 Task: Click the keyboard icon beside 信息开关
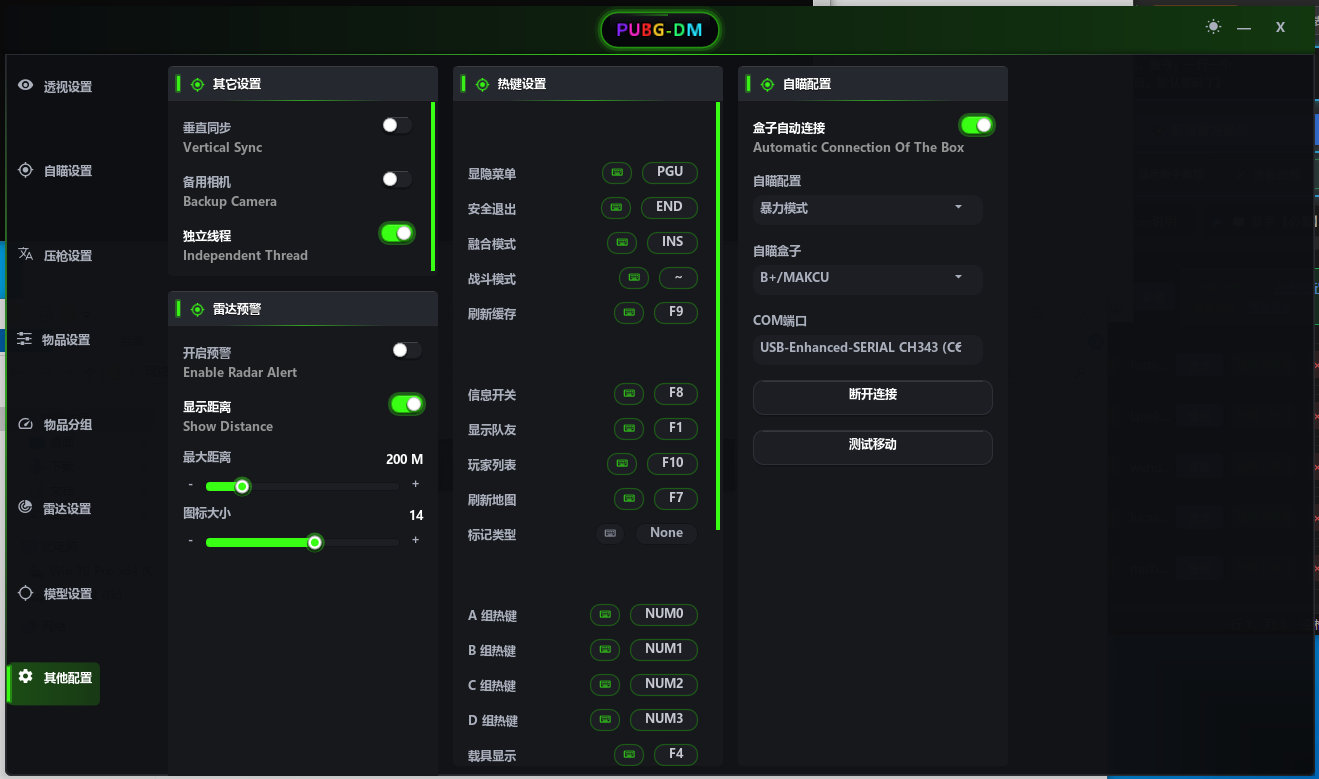[x=629, y=393]
